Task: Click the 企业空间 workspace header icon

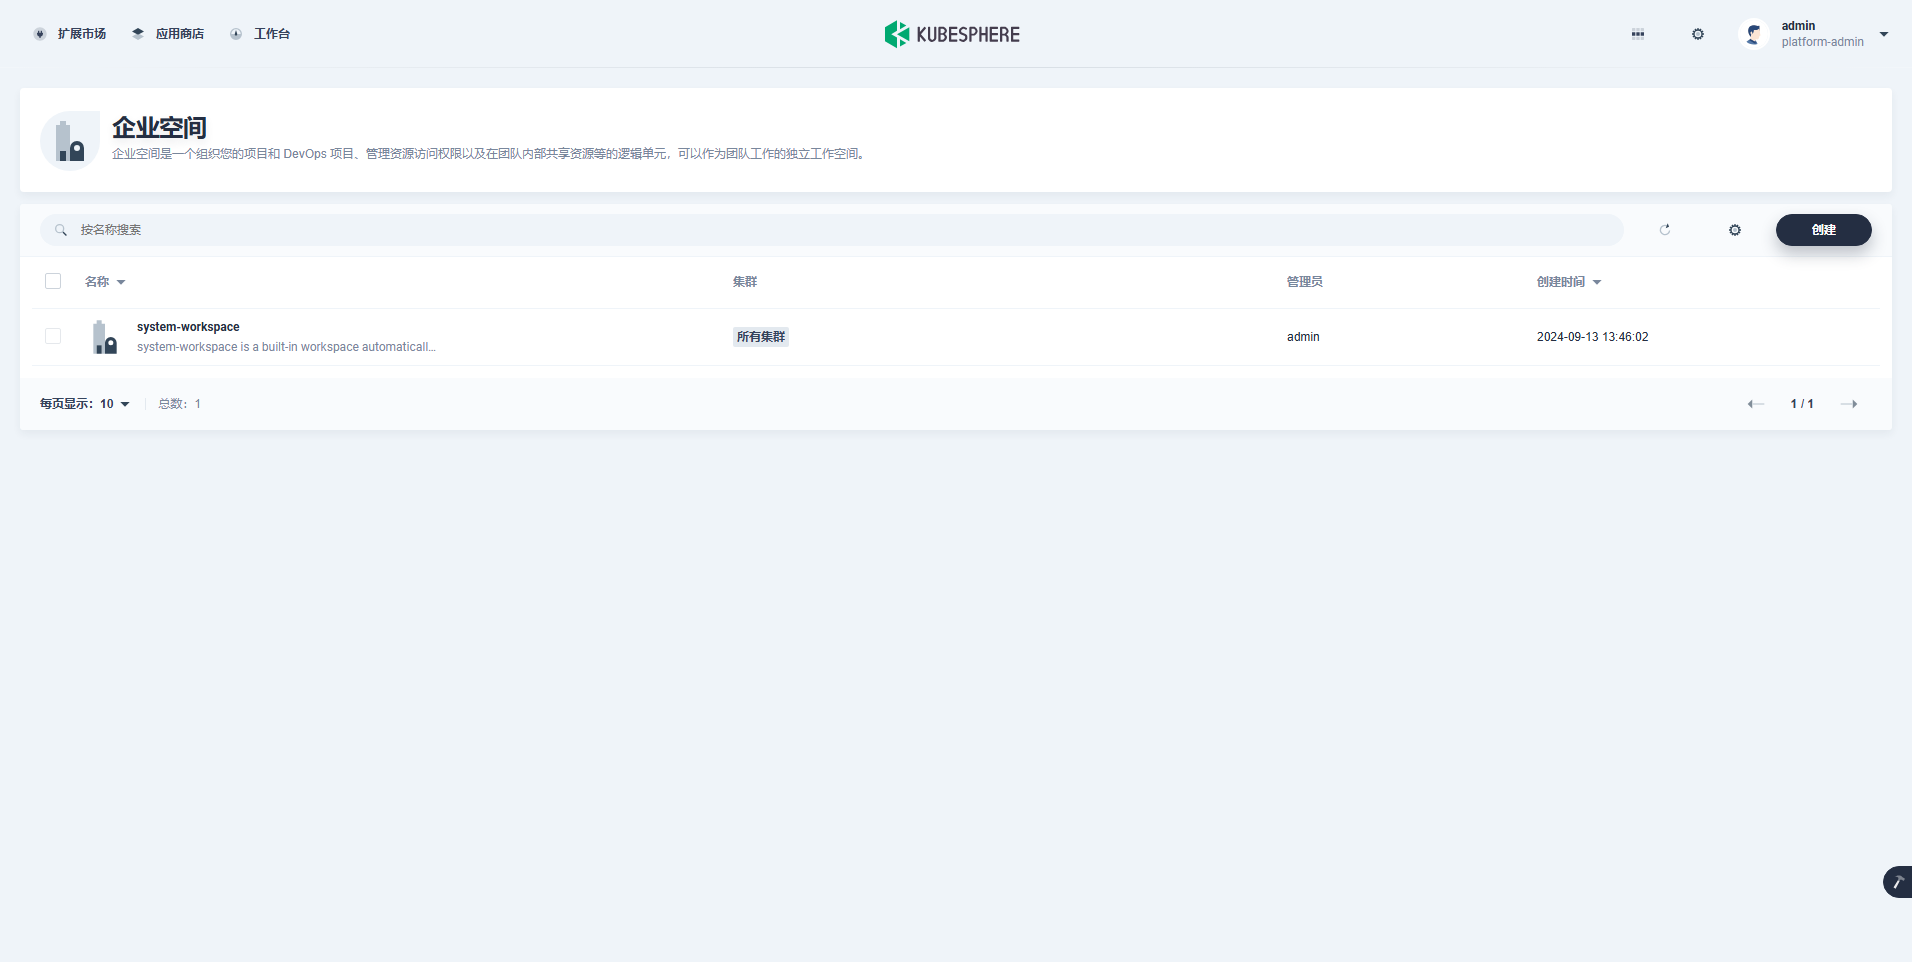Action: [70, 141]
